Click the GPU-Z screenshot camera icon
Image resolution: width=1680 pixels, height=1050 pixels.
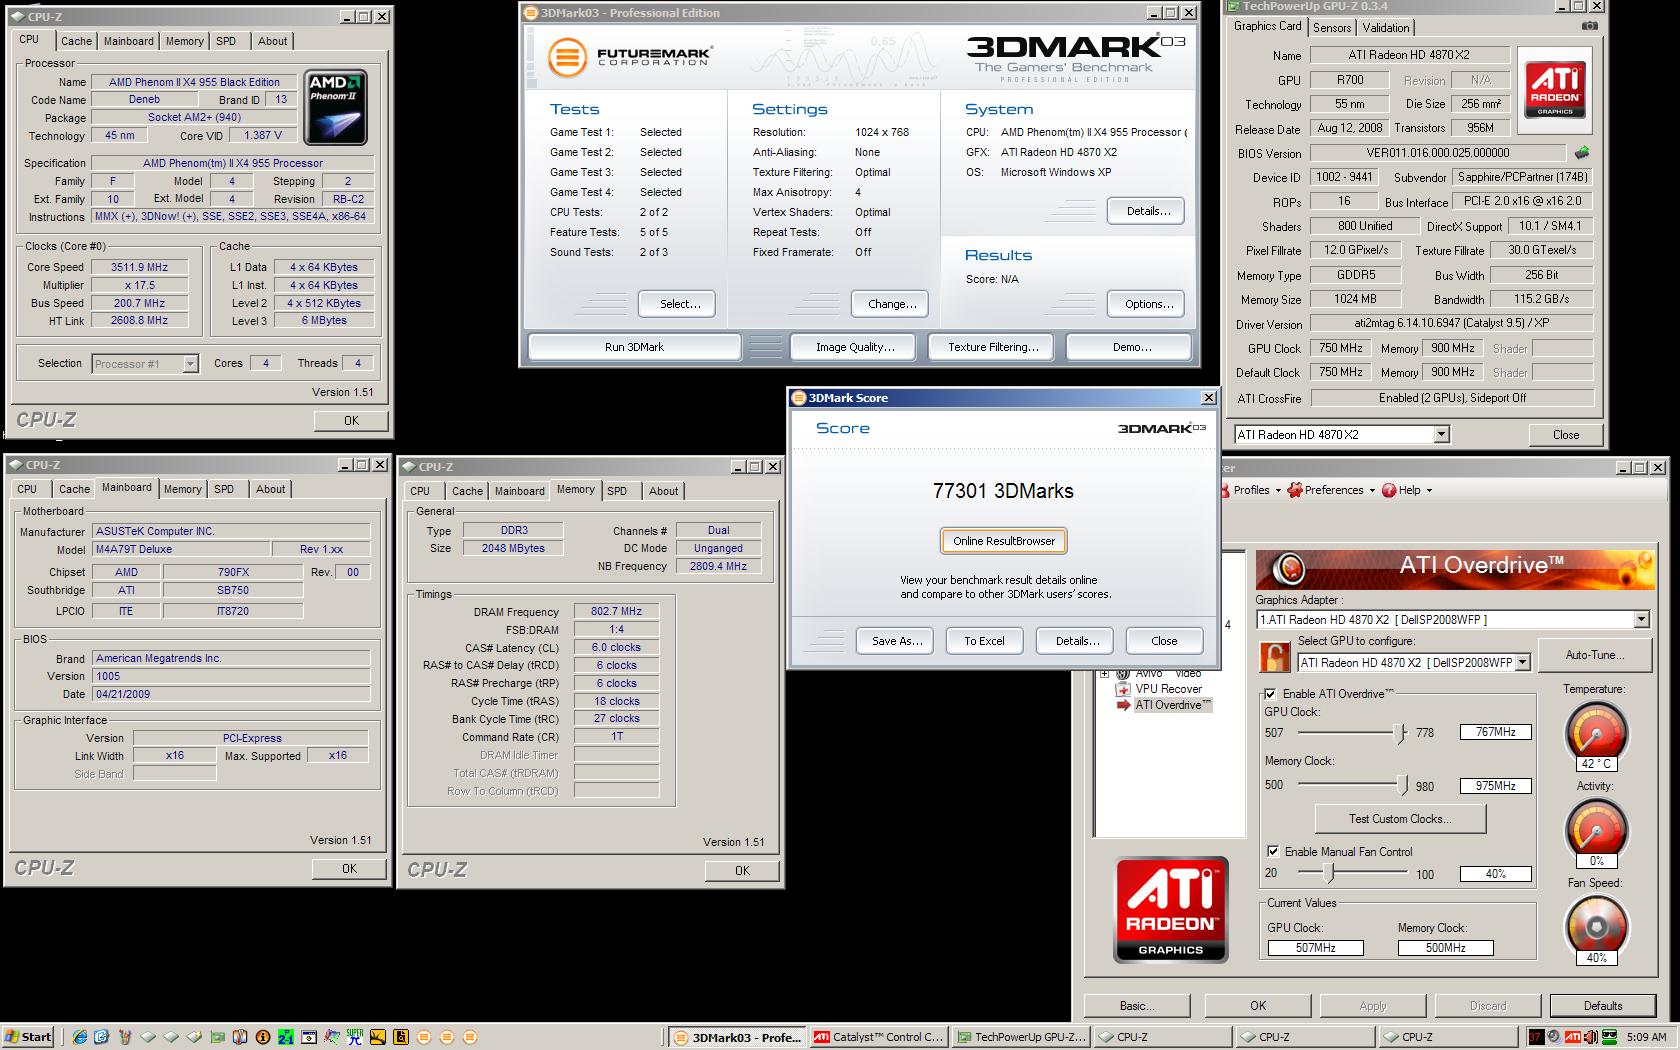tap(1589, 26)
